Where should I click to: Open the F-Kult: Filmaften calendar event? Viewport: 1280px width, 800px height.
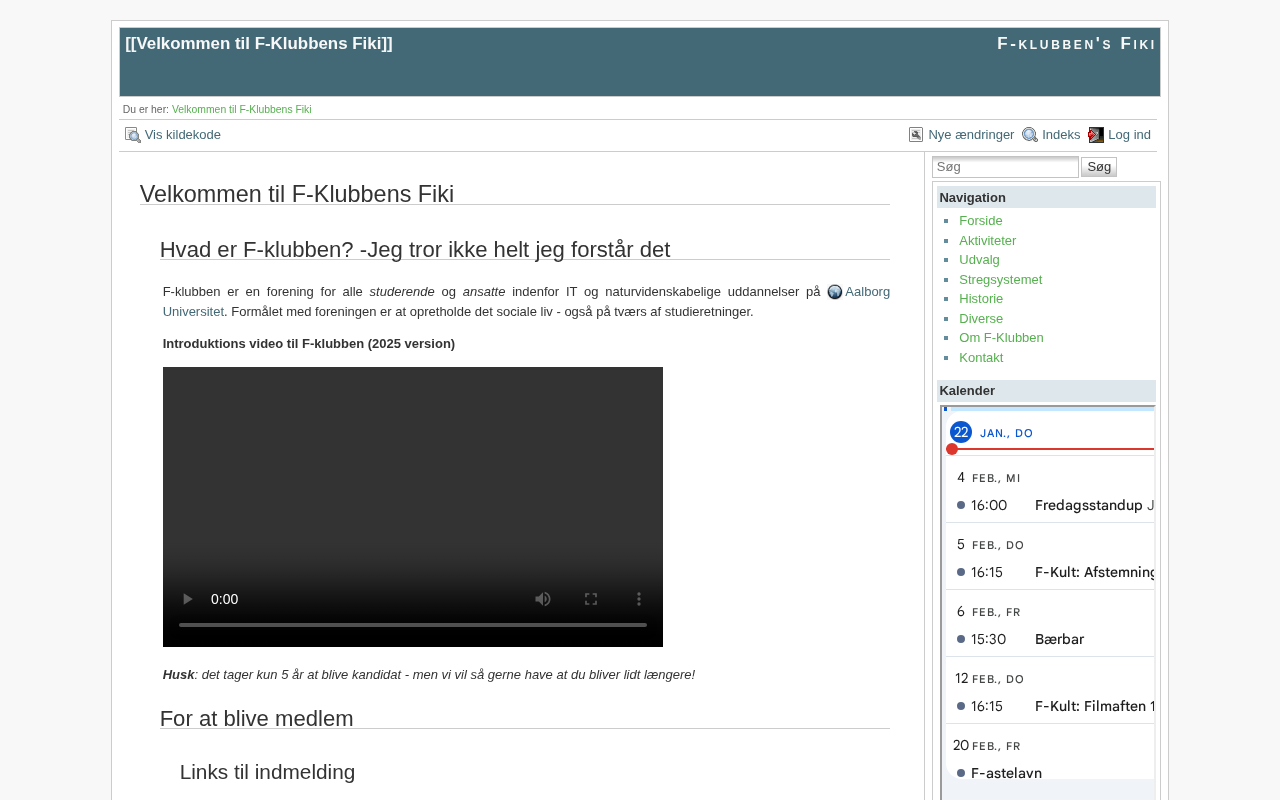pyautogui.click(x=1050, y=706)
